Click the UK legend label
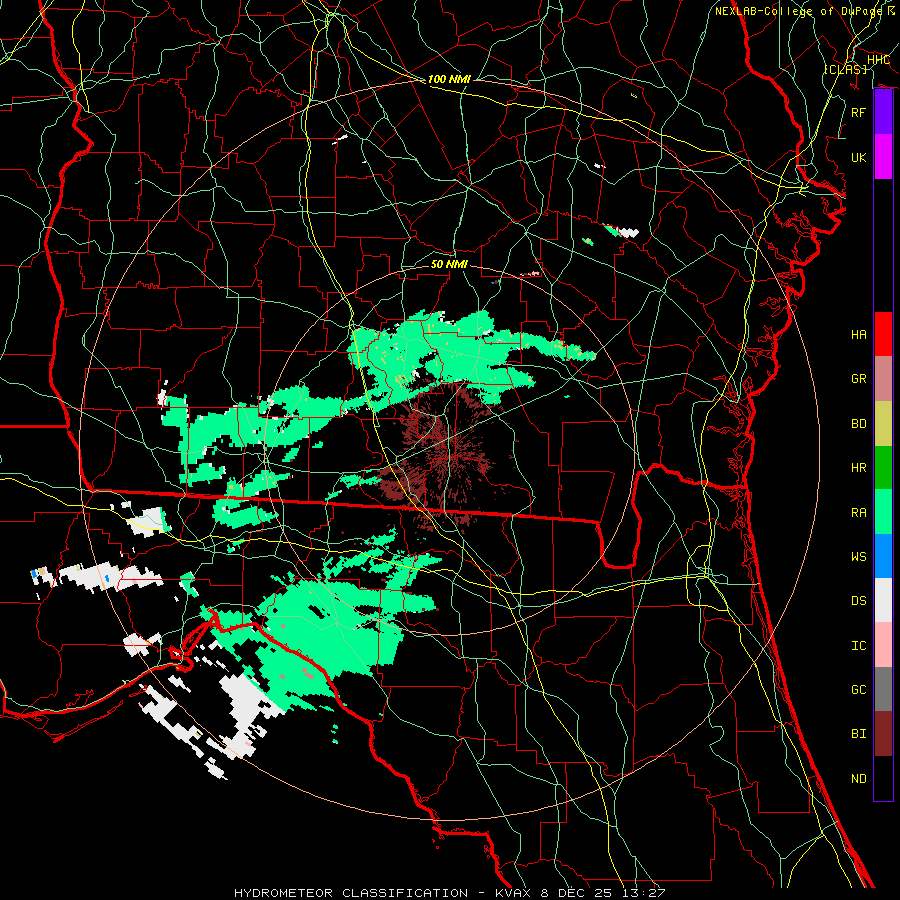 pyautogui.click(x=858, y=157)
